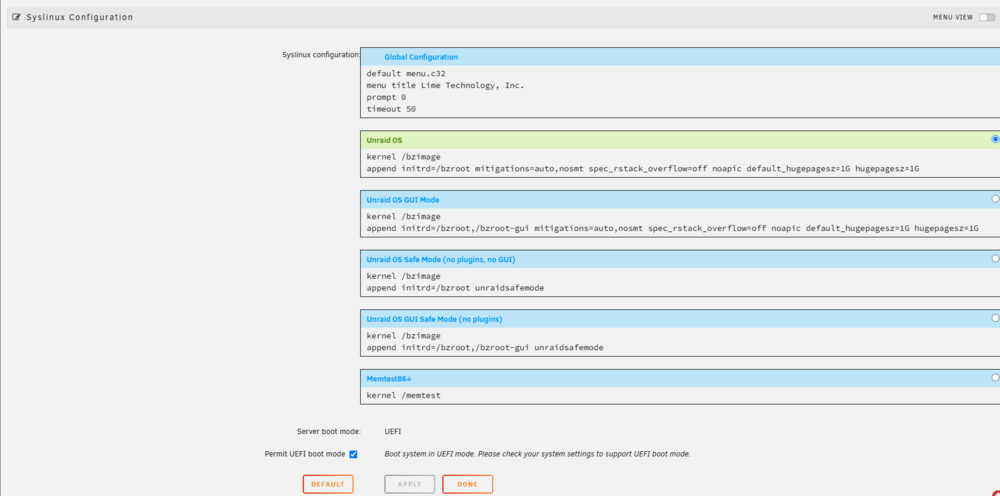The height and width of the screenshot is (496, 1000).
Task: Click the DEFAULT button
Action: [328, 485]
